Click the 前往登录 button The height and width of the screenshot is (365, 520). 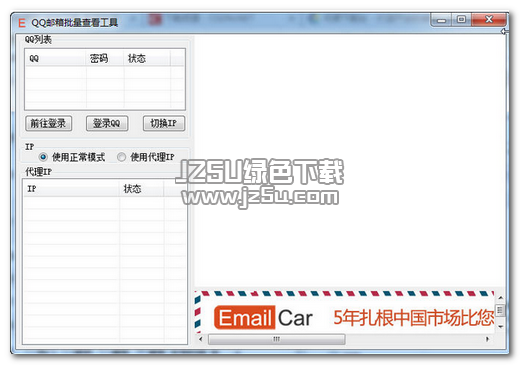coord(49,124)
